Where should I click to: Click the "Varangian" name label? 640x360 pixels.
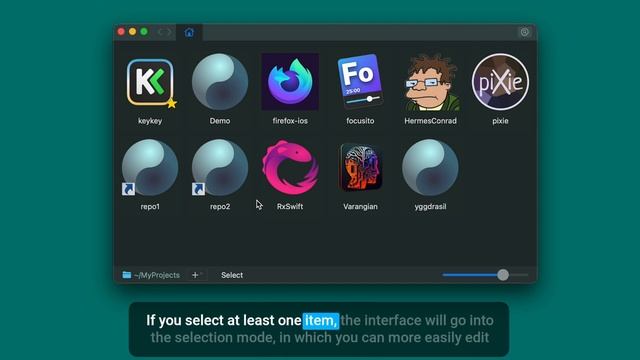(360, 207)
